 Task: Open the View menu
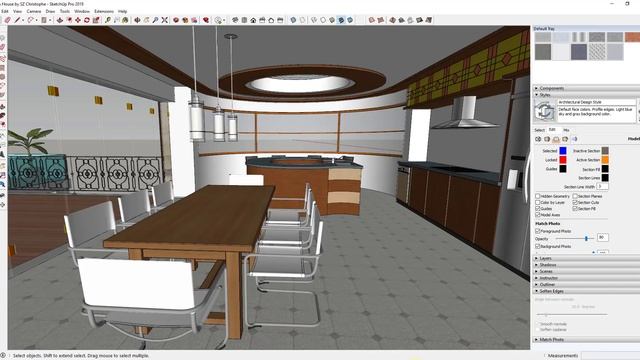(x=18, y=11)
